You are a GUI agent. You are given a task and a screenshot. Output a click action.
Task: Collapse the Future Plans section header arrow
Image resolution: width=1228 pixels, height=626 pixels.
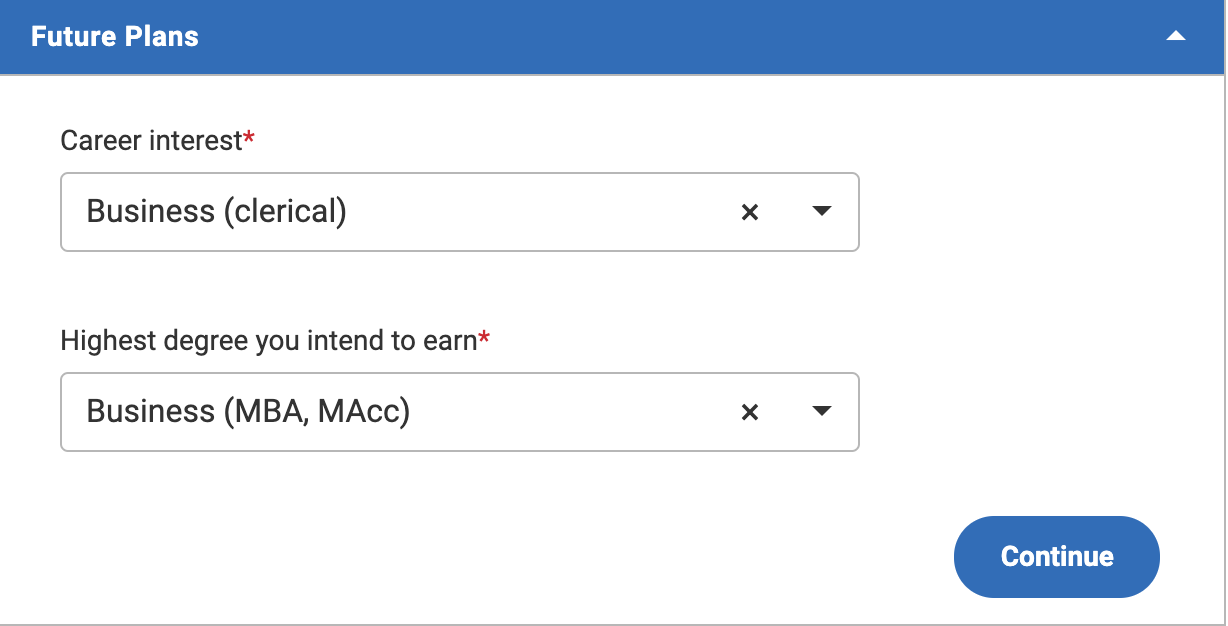click(x=1174, y=36)
